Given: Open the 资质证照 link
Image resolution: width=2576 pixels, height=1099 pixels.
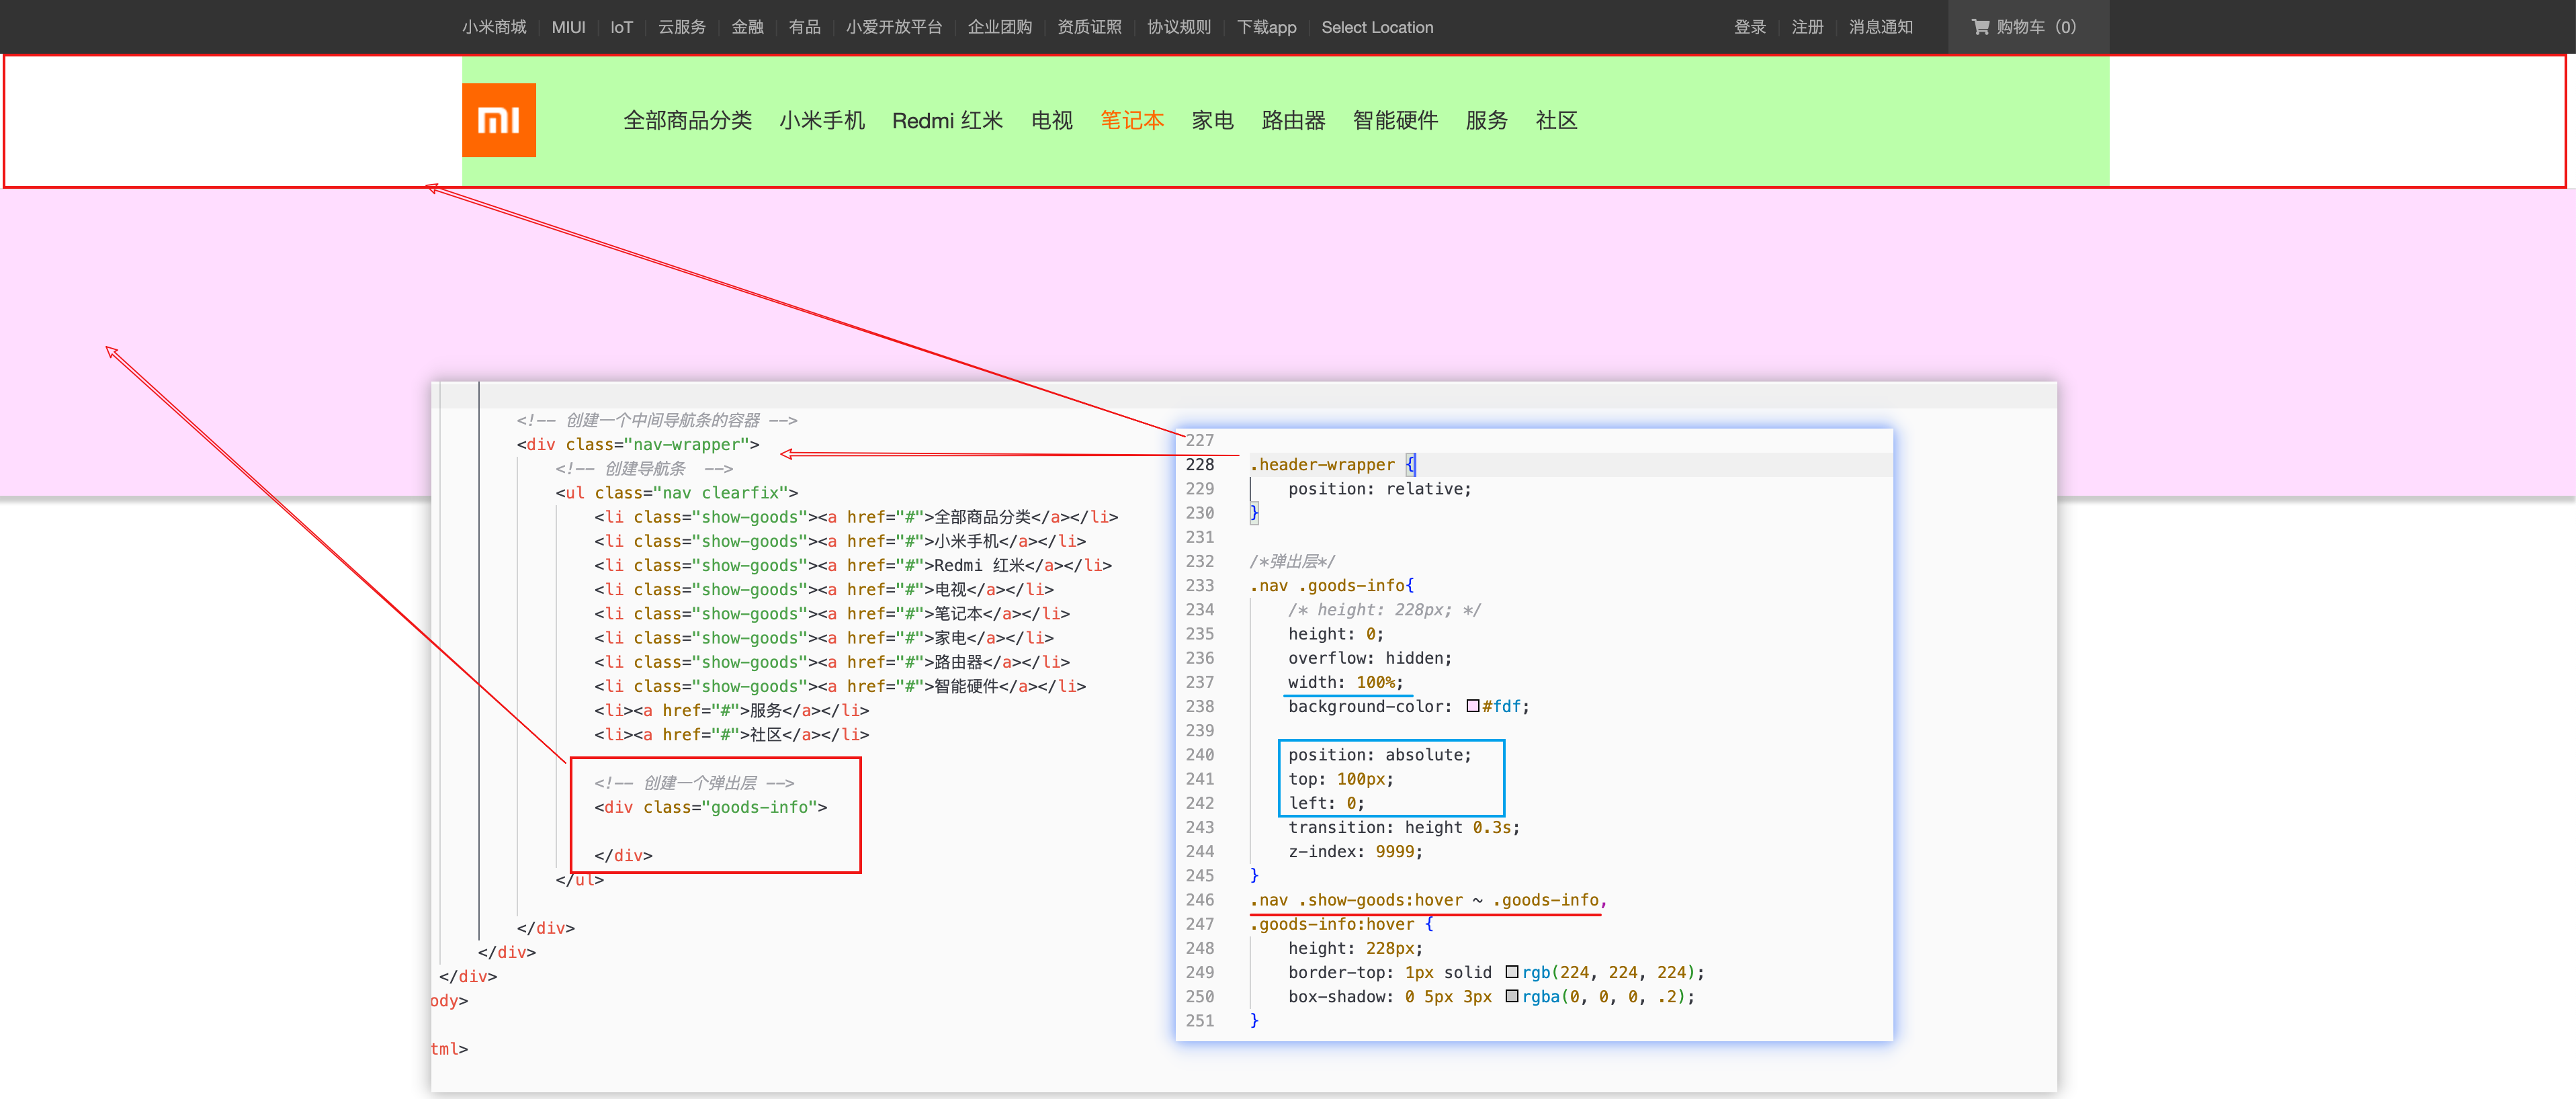Looking at the screenshot, I should click(1089, 27).
